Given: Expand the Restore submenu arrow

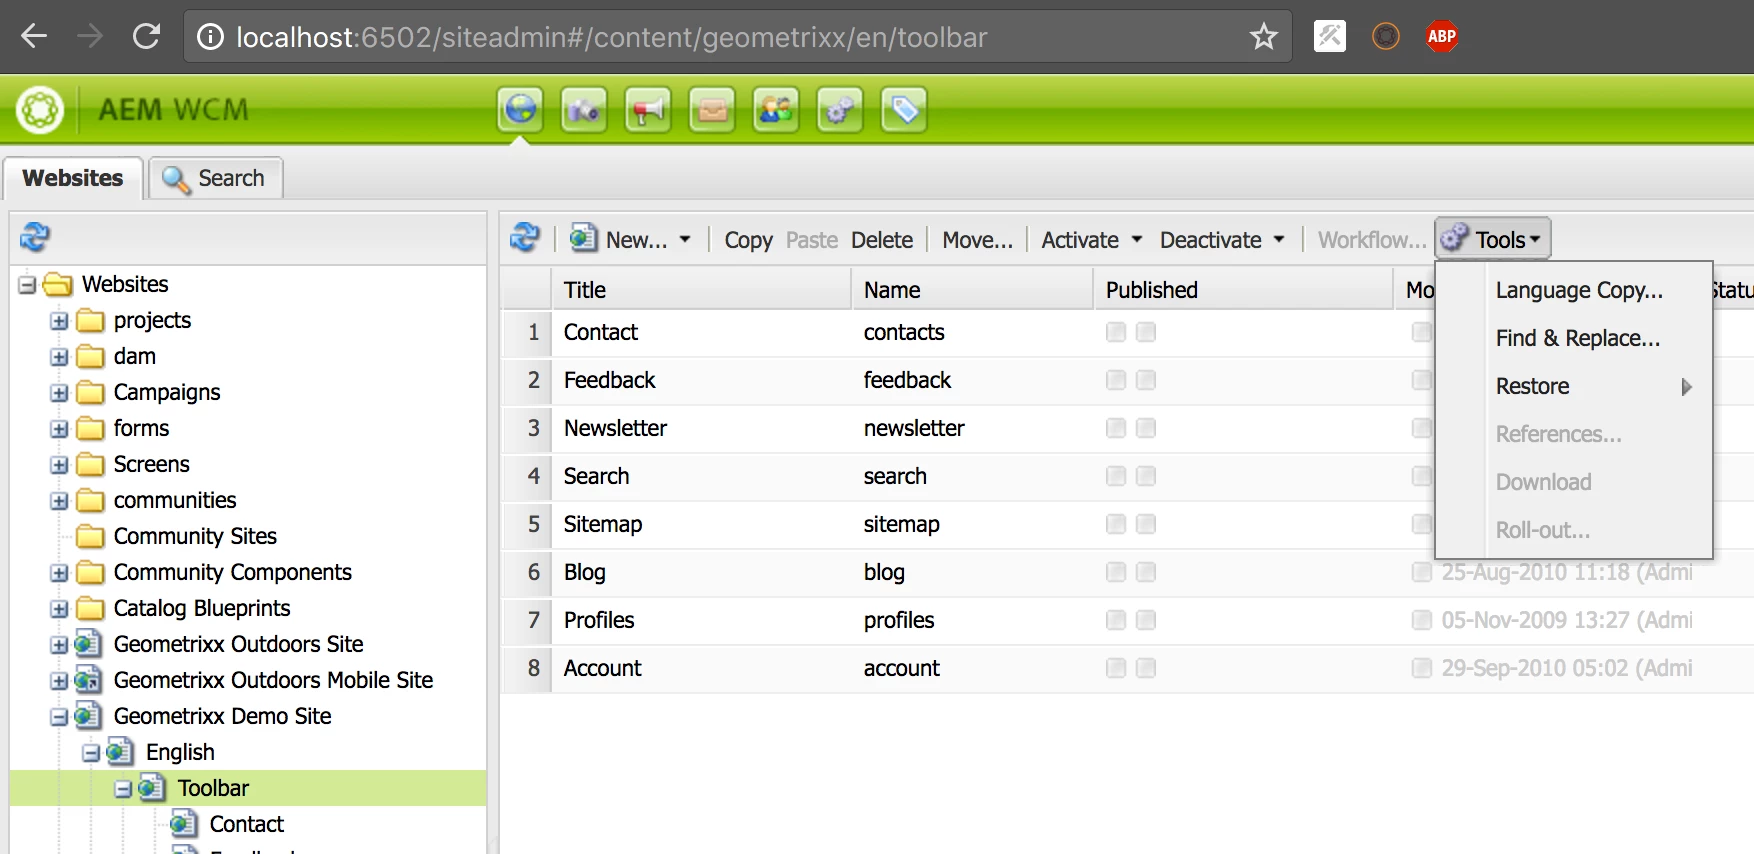Looking at the screenshot, I should click(x=1687, y=387).
